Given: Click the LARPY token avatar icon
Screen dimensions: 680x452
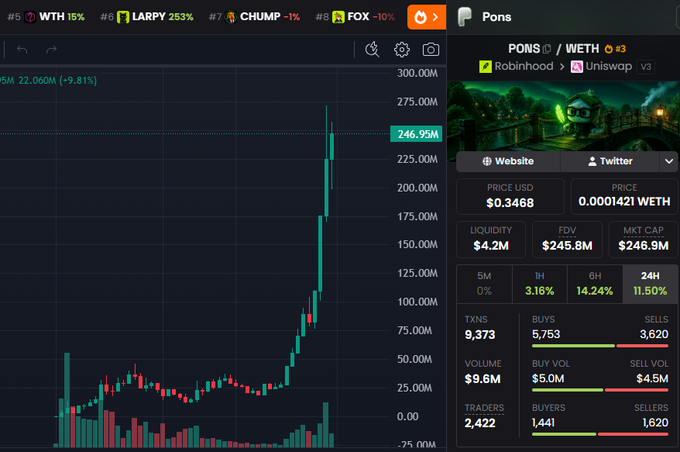Looking at the screenshot, I should [123, 17].
